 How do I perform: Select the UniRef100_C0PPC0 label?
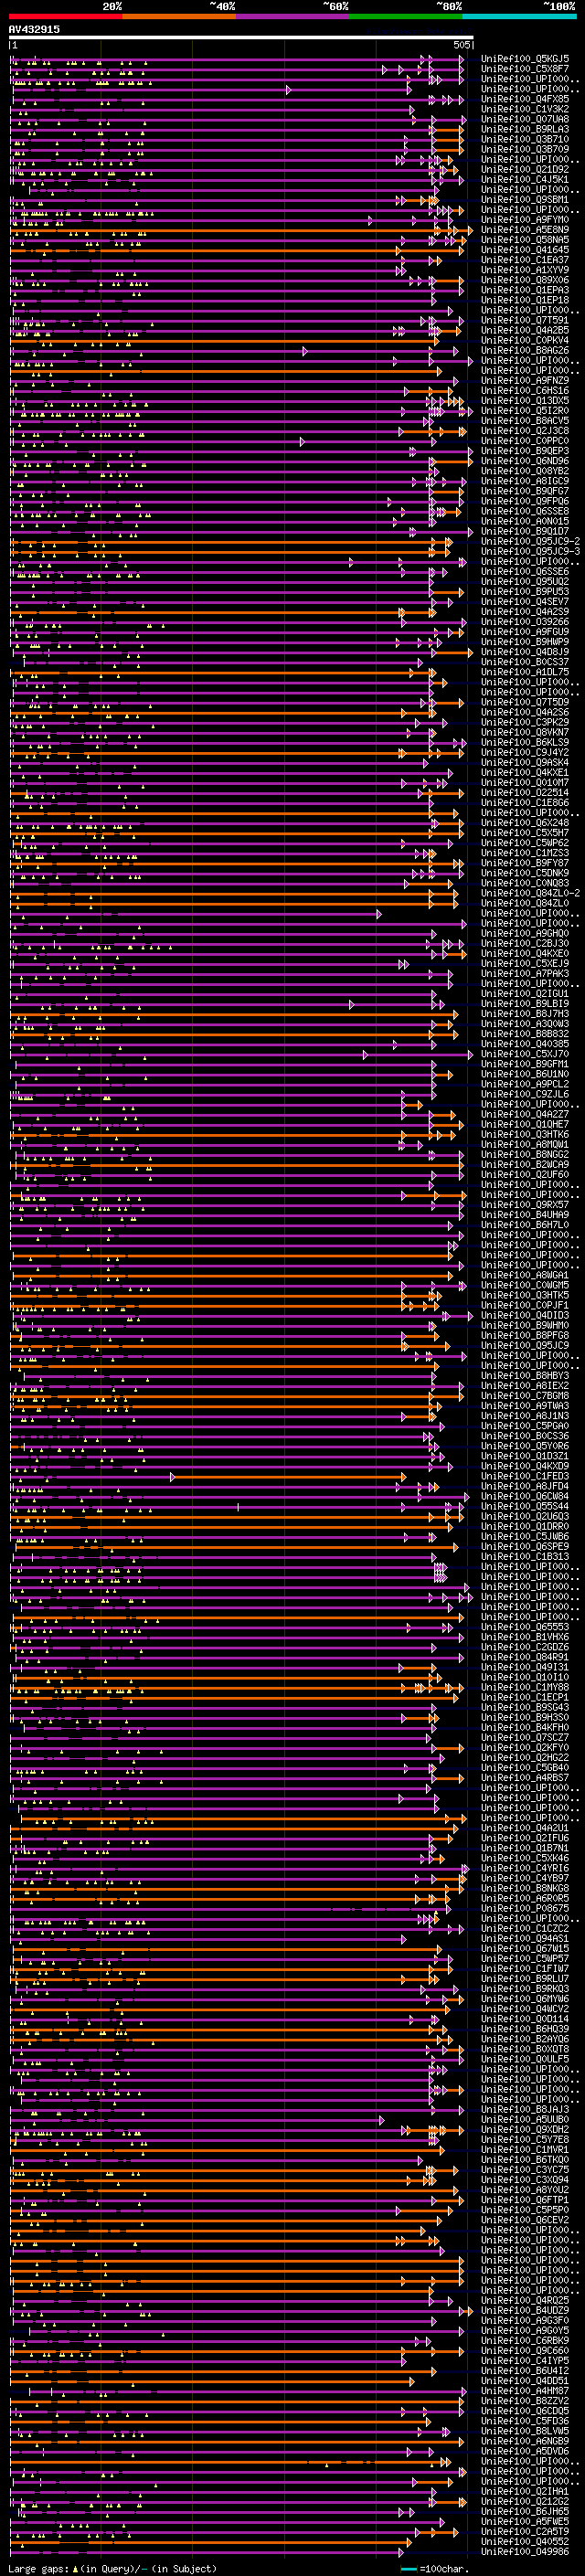pos(525,441)
